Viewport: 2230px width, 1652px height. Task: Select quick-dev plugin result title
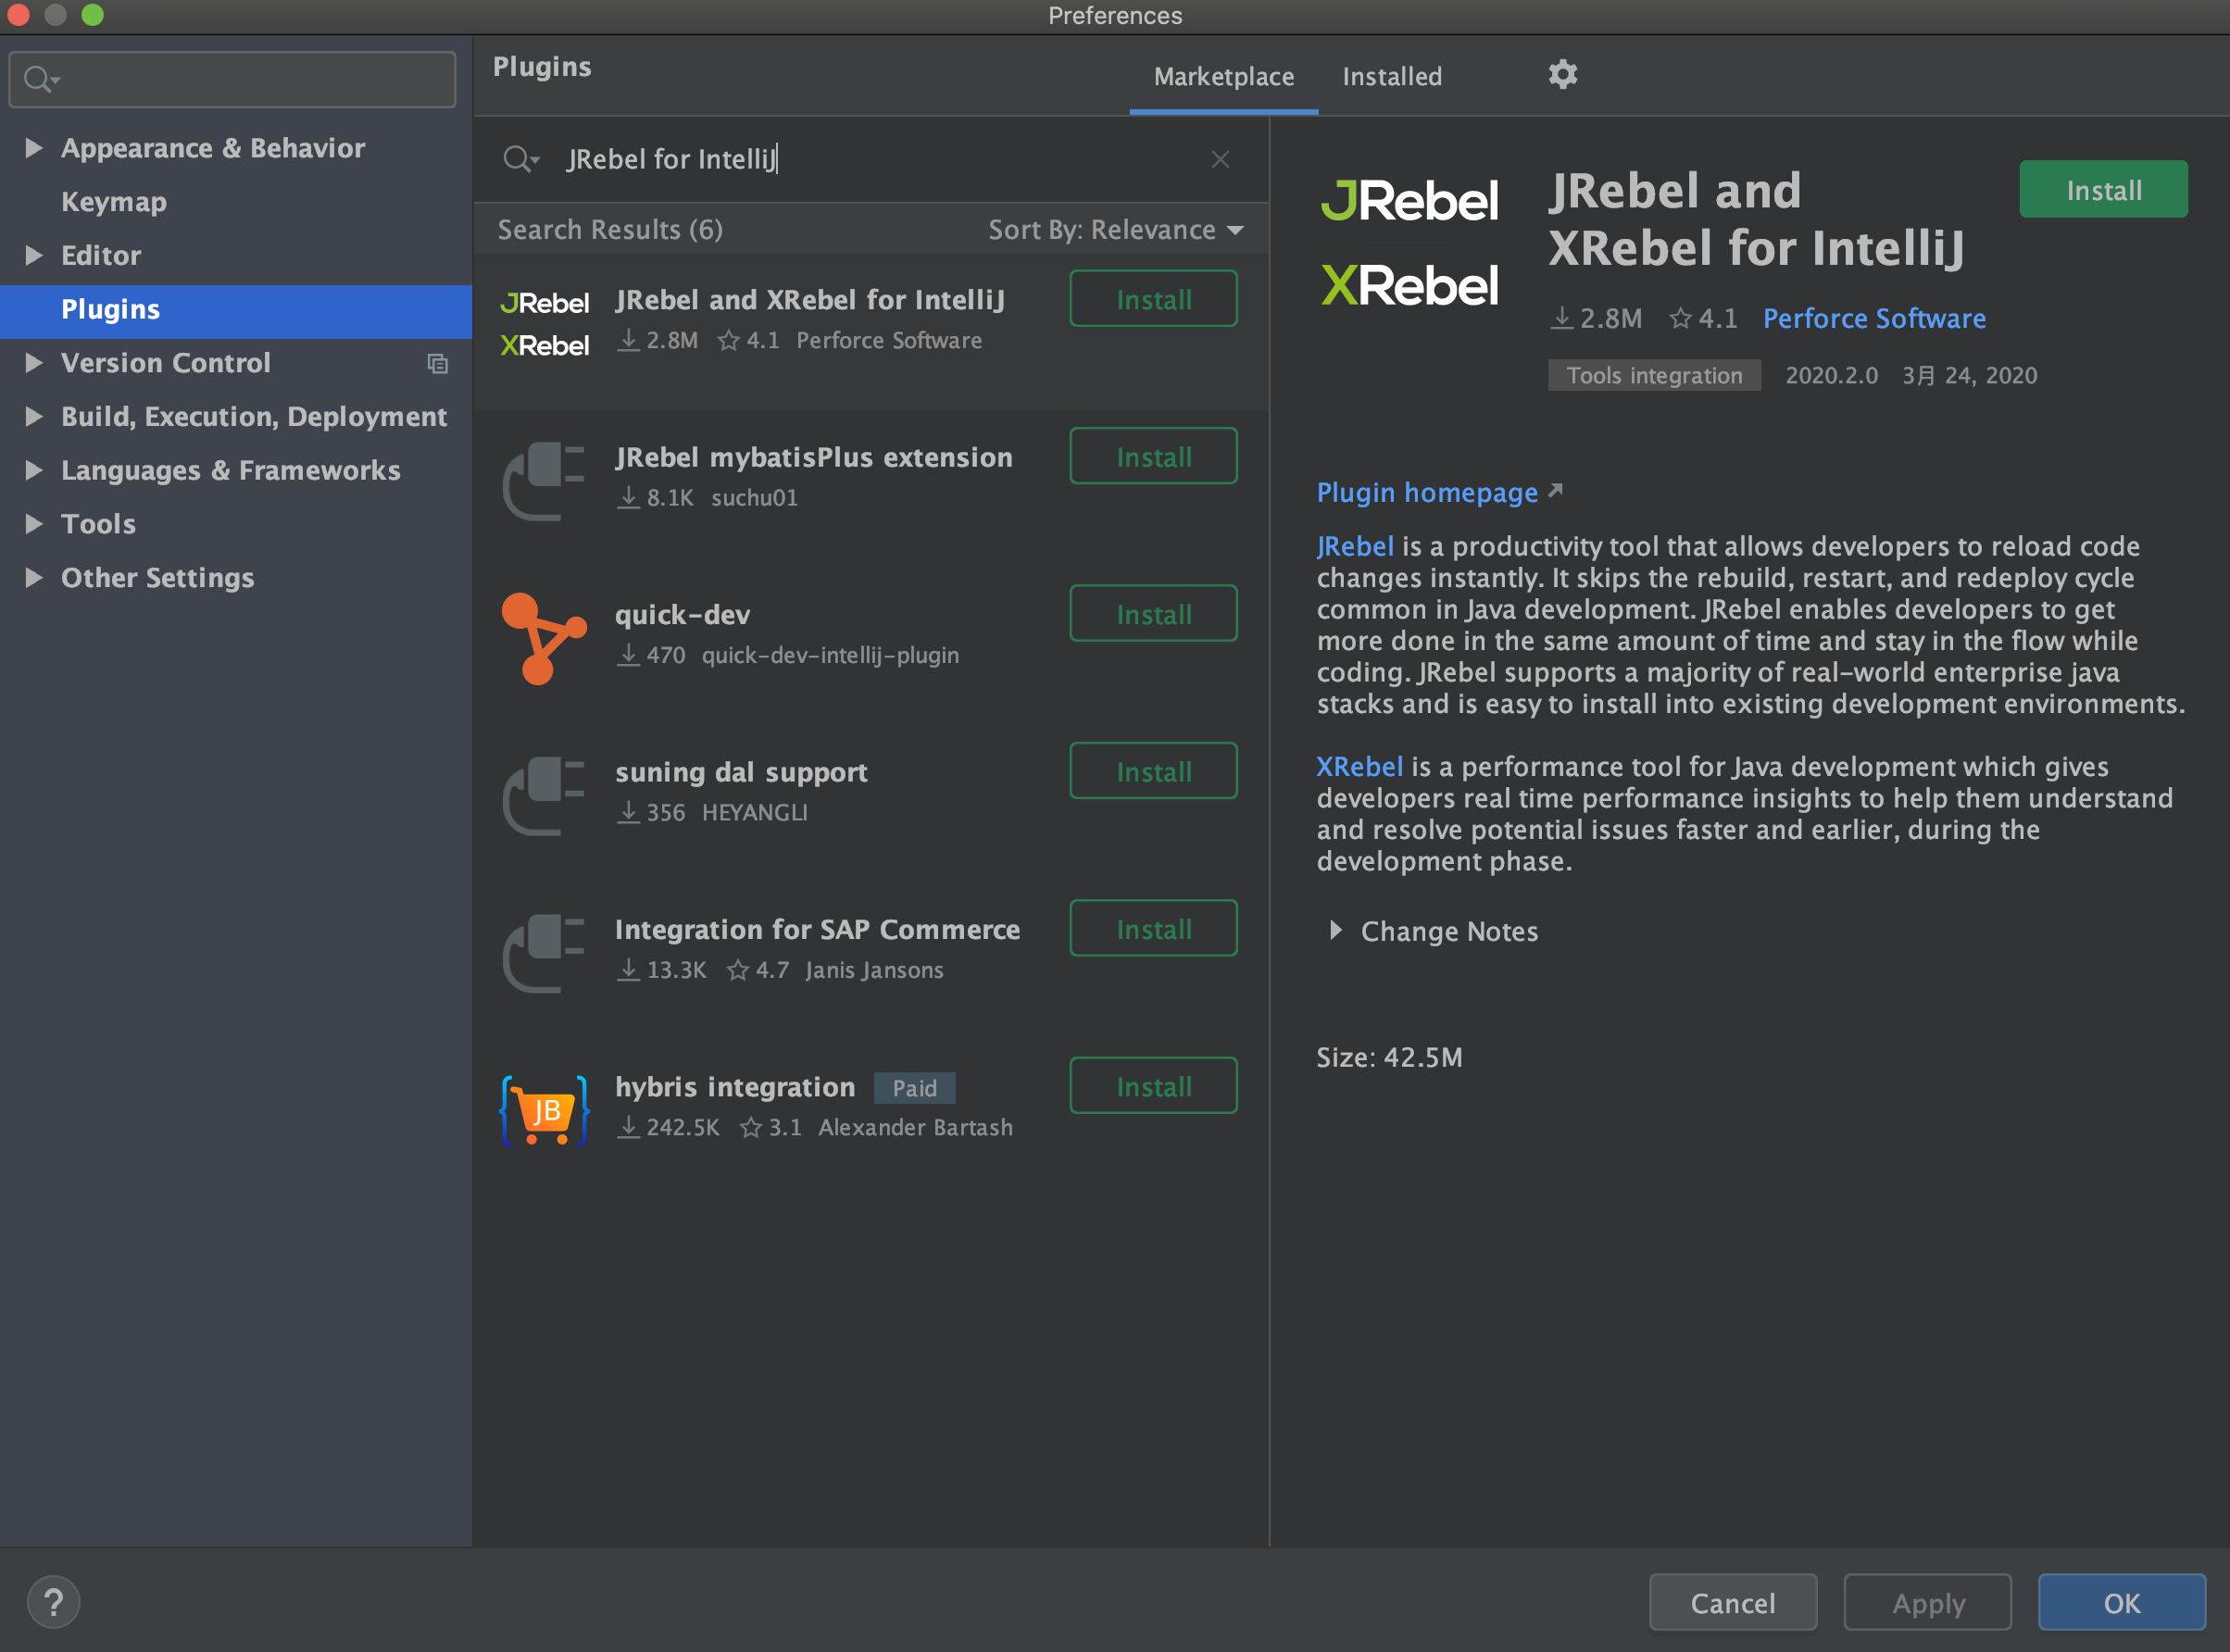(x=682, y=615)
